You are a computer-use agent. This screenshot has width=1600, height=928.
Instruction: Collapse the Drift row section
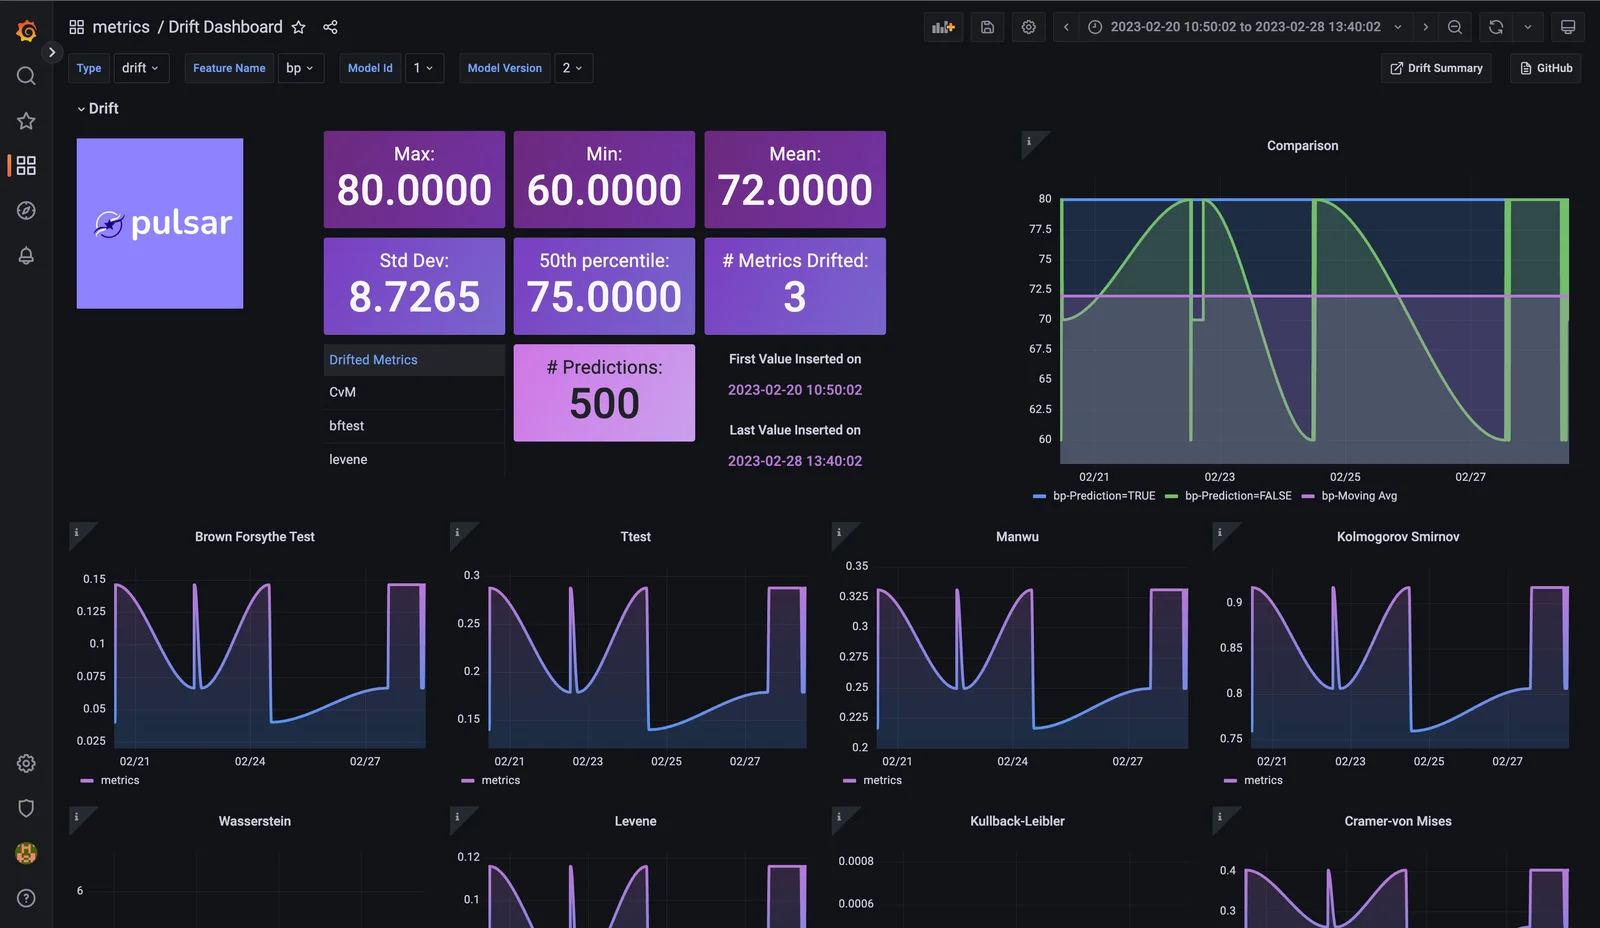click(x=97, y=108)
